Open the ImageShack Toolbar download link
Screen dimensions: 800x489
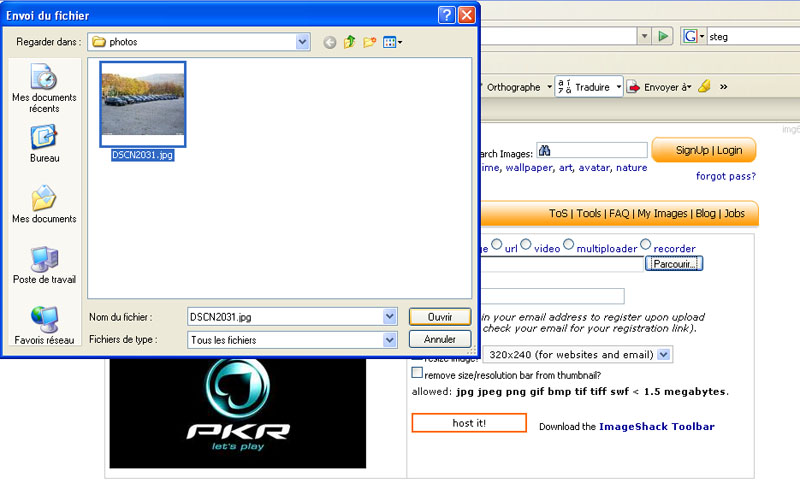(657, 426)
